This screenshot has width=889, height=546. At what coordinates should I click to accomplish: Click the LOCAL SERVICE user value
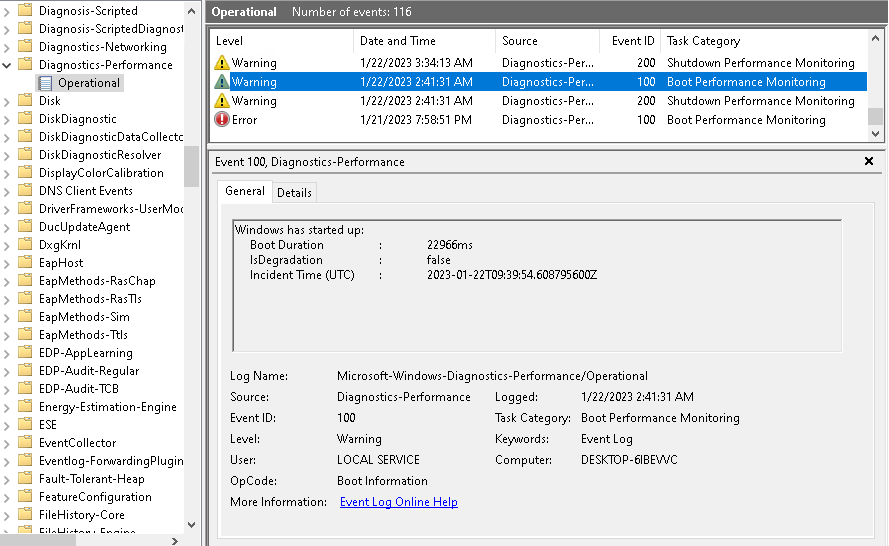378,460
